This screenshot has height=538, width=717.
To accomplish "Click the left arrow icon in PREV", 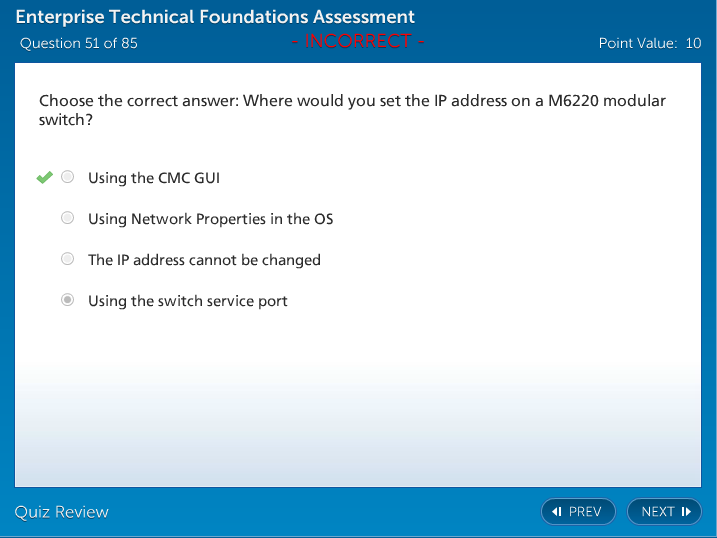I will click(x=557, y=512).
